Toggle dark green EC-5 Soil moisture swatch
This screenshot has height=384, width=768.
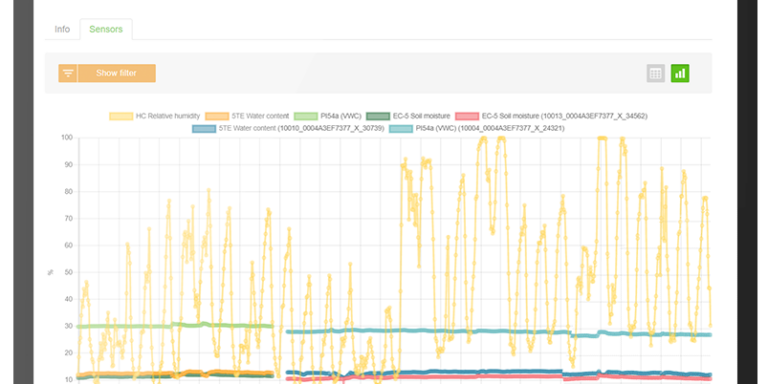[378, 116]
